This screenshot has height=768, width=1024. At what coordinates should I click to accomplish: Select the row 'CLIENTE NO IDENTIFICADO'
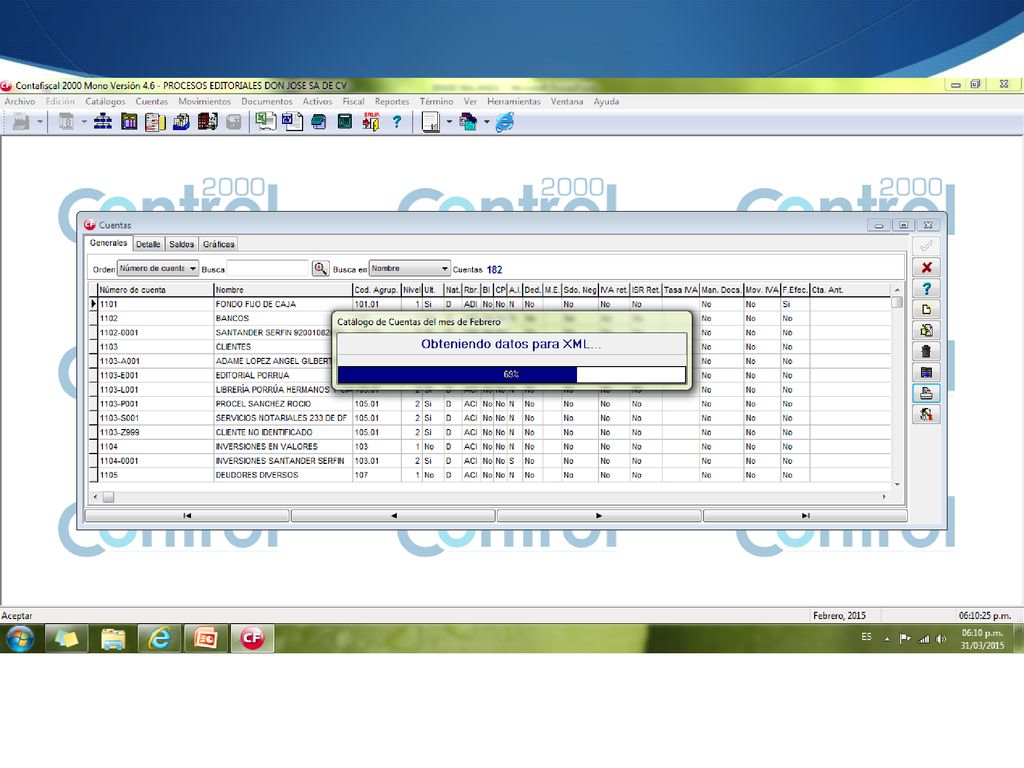coord(490,432)
